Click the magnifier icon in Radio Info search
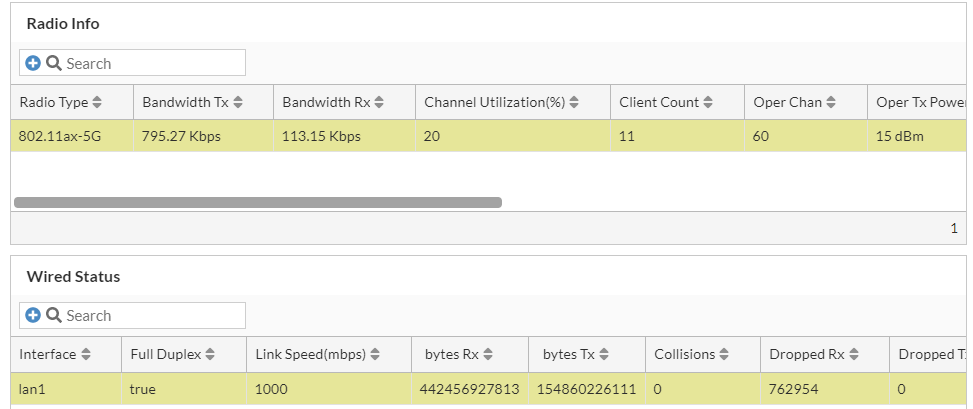Image resolution: width=973 pixels, height=409 pixels. click(x=54, y=63)
